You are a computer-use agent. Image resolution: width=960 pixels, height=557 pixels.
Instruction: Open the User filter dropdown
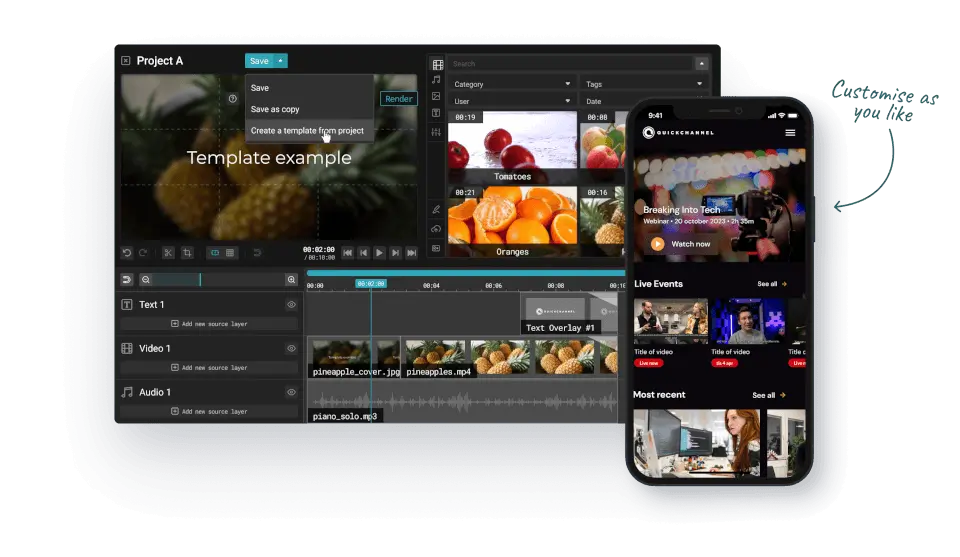click(512, 101)
